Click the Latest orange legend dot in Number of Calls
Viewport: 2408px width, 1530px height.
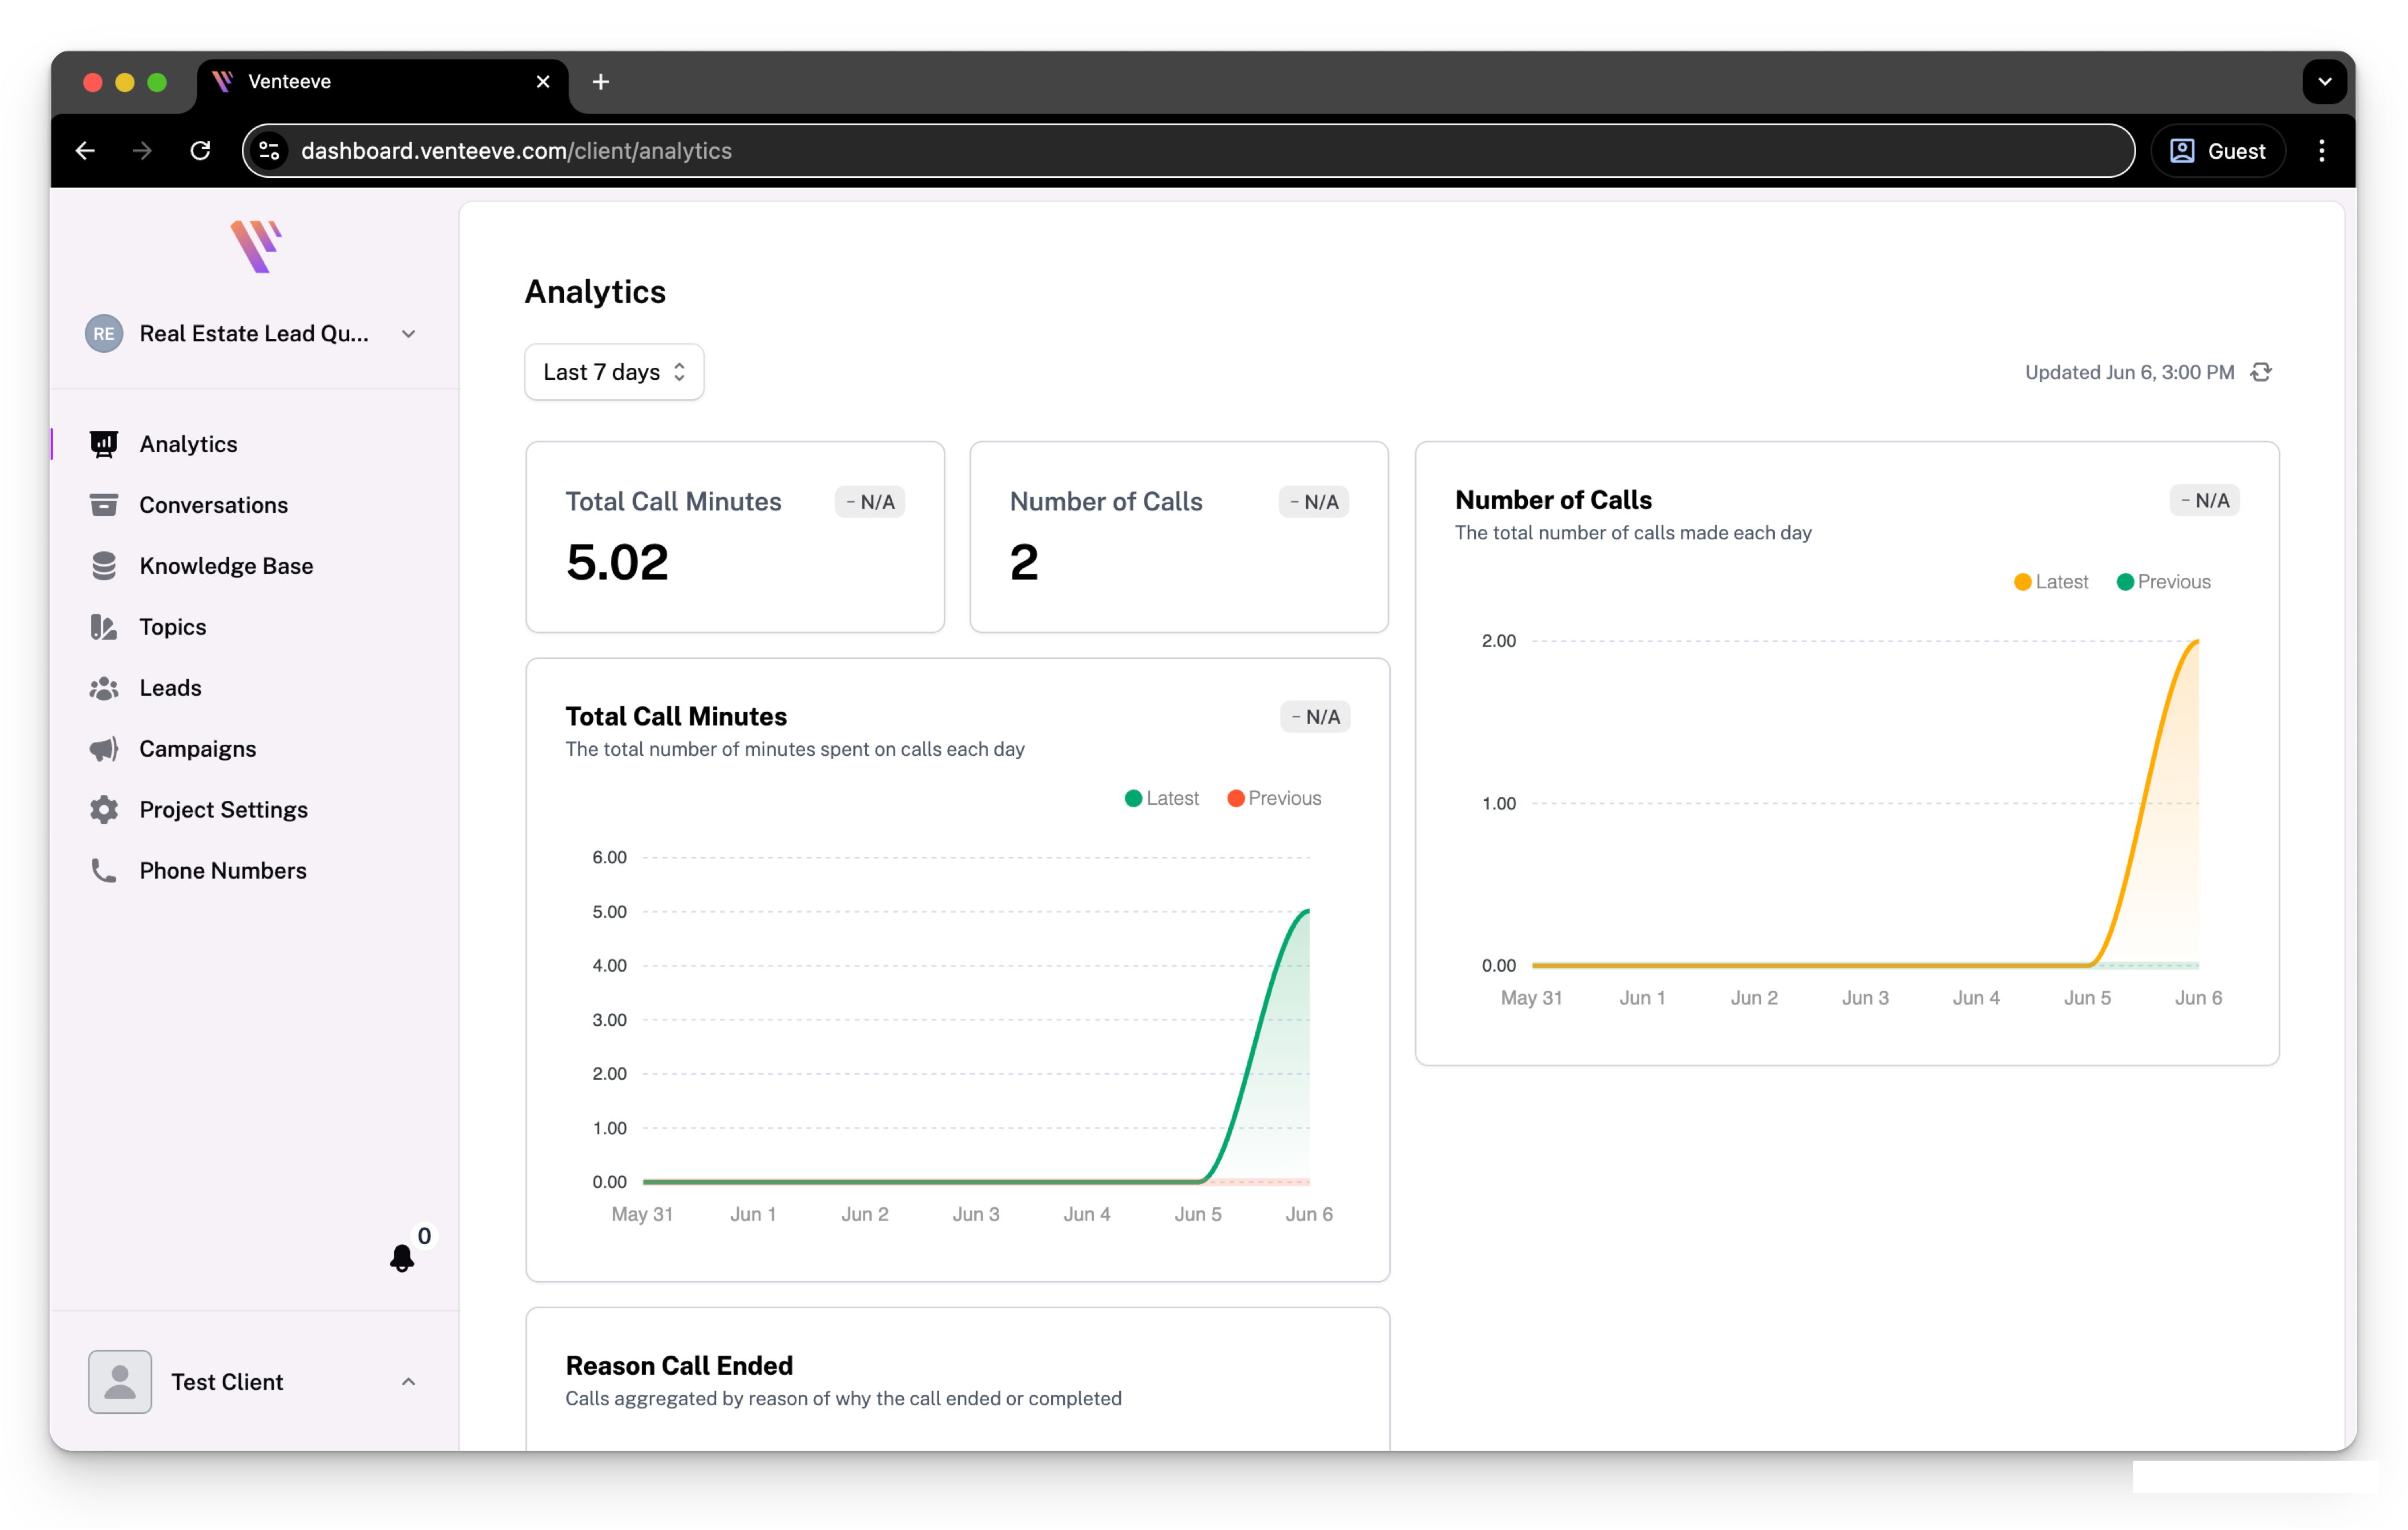click(2022, 582)
